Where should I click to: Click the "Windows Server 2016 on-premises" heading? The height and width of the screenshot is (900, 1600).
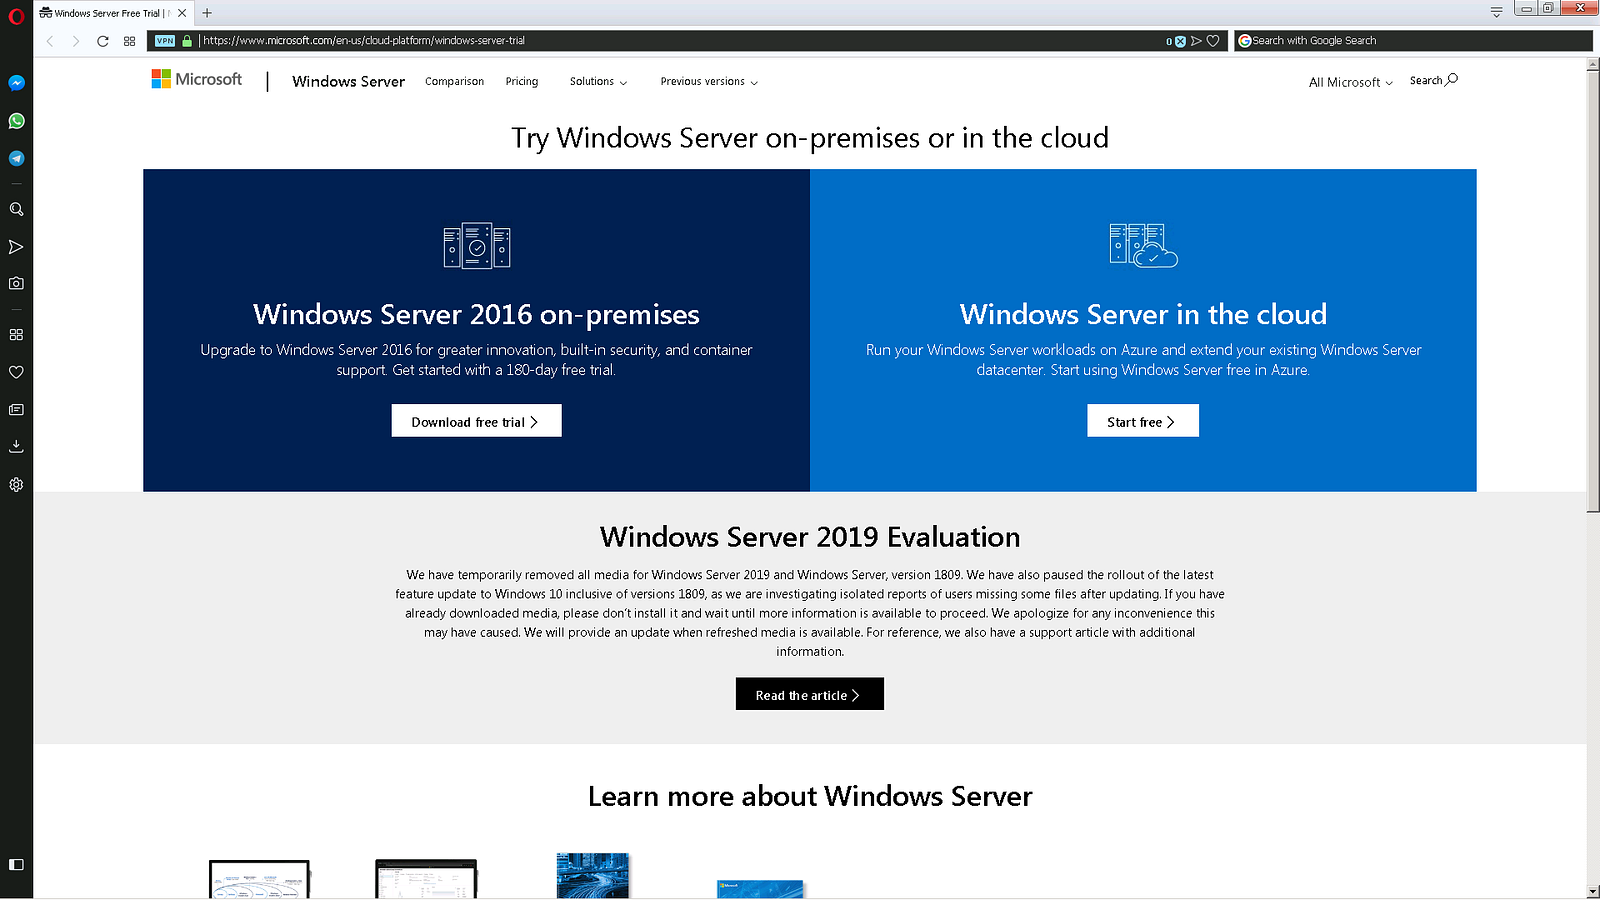(476, 315)
